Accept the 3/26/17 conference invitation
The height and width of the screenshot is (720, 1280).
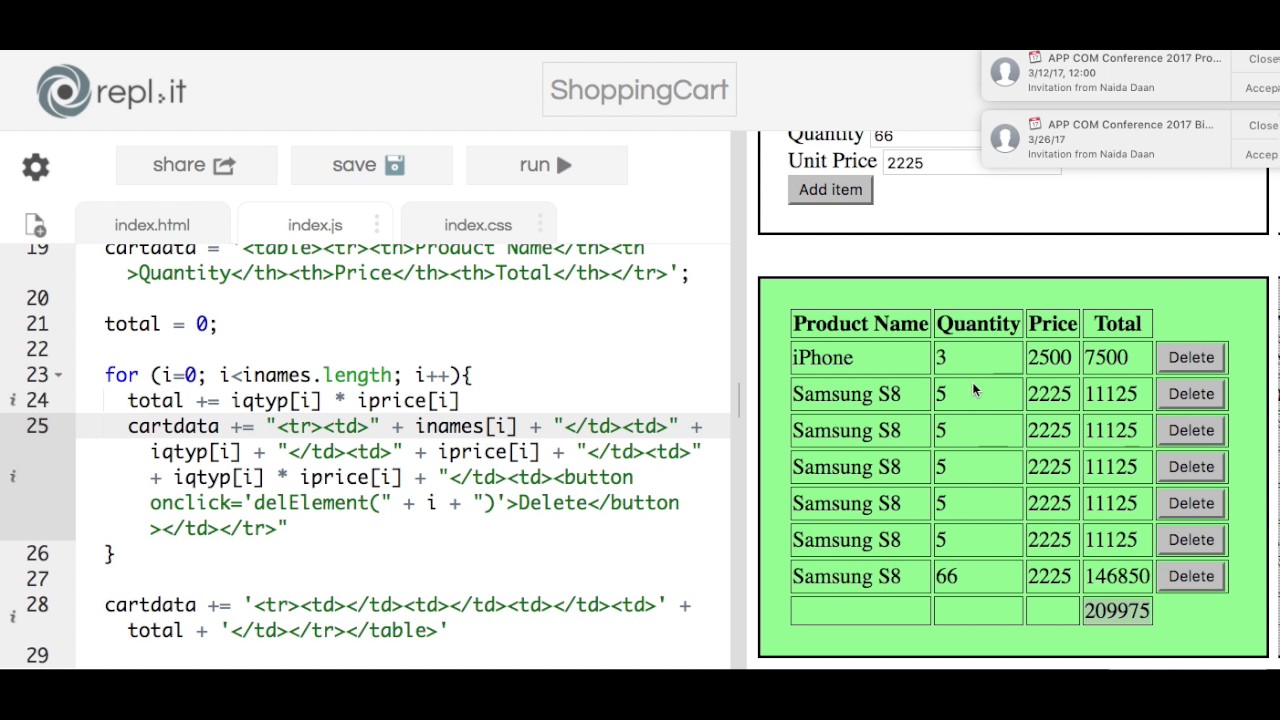tap(1262, 154)
